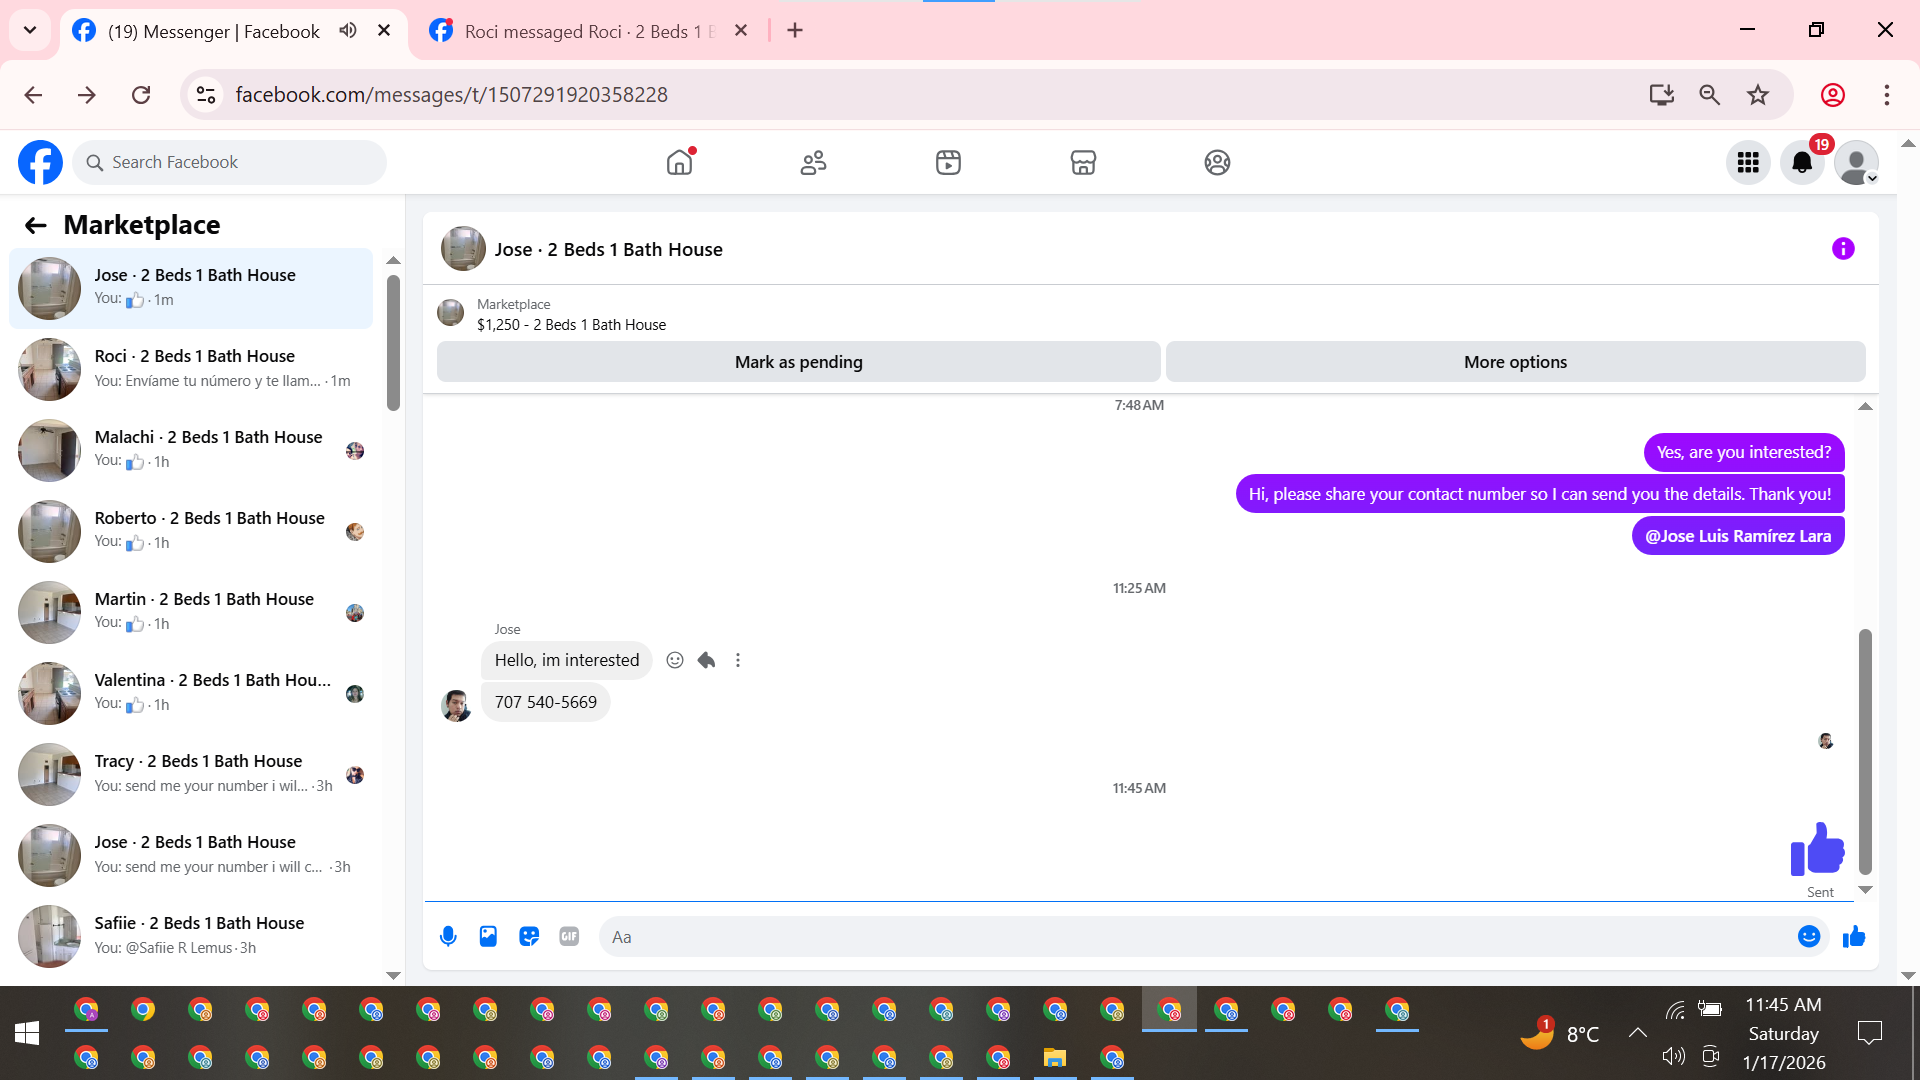This screenshot has height=1080, width=1920.
Task: React to "Hello, im interested" message
Action: pyautogui.click(x=675, y=660)
